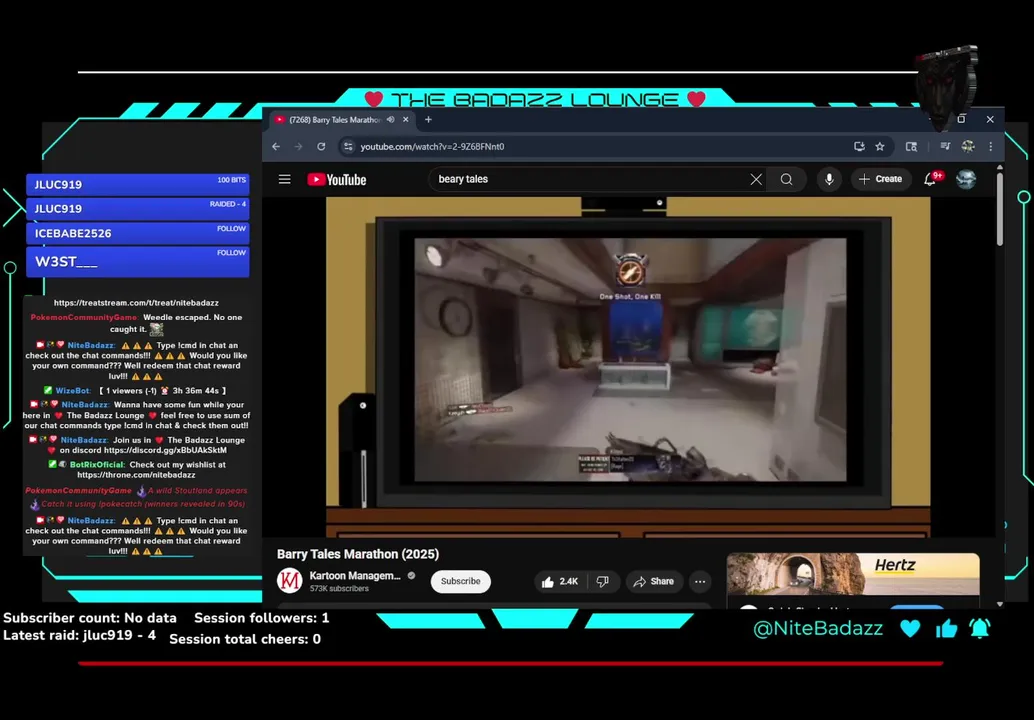View site information icon in address bar

coord(348,146)
